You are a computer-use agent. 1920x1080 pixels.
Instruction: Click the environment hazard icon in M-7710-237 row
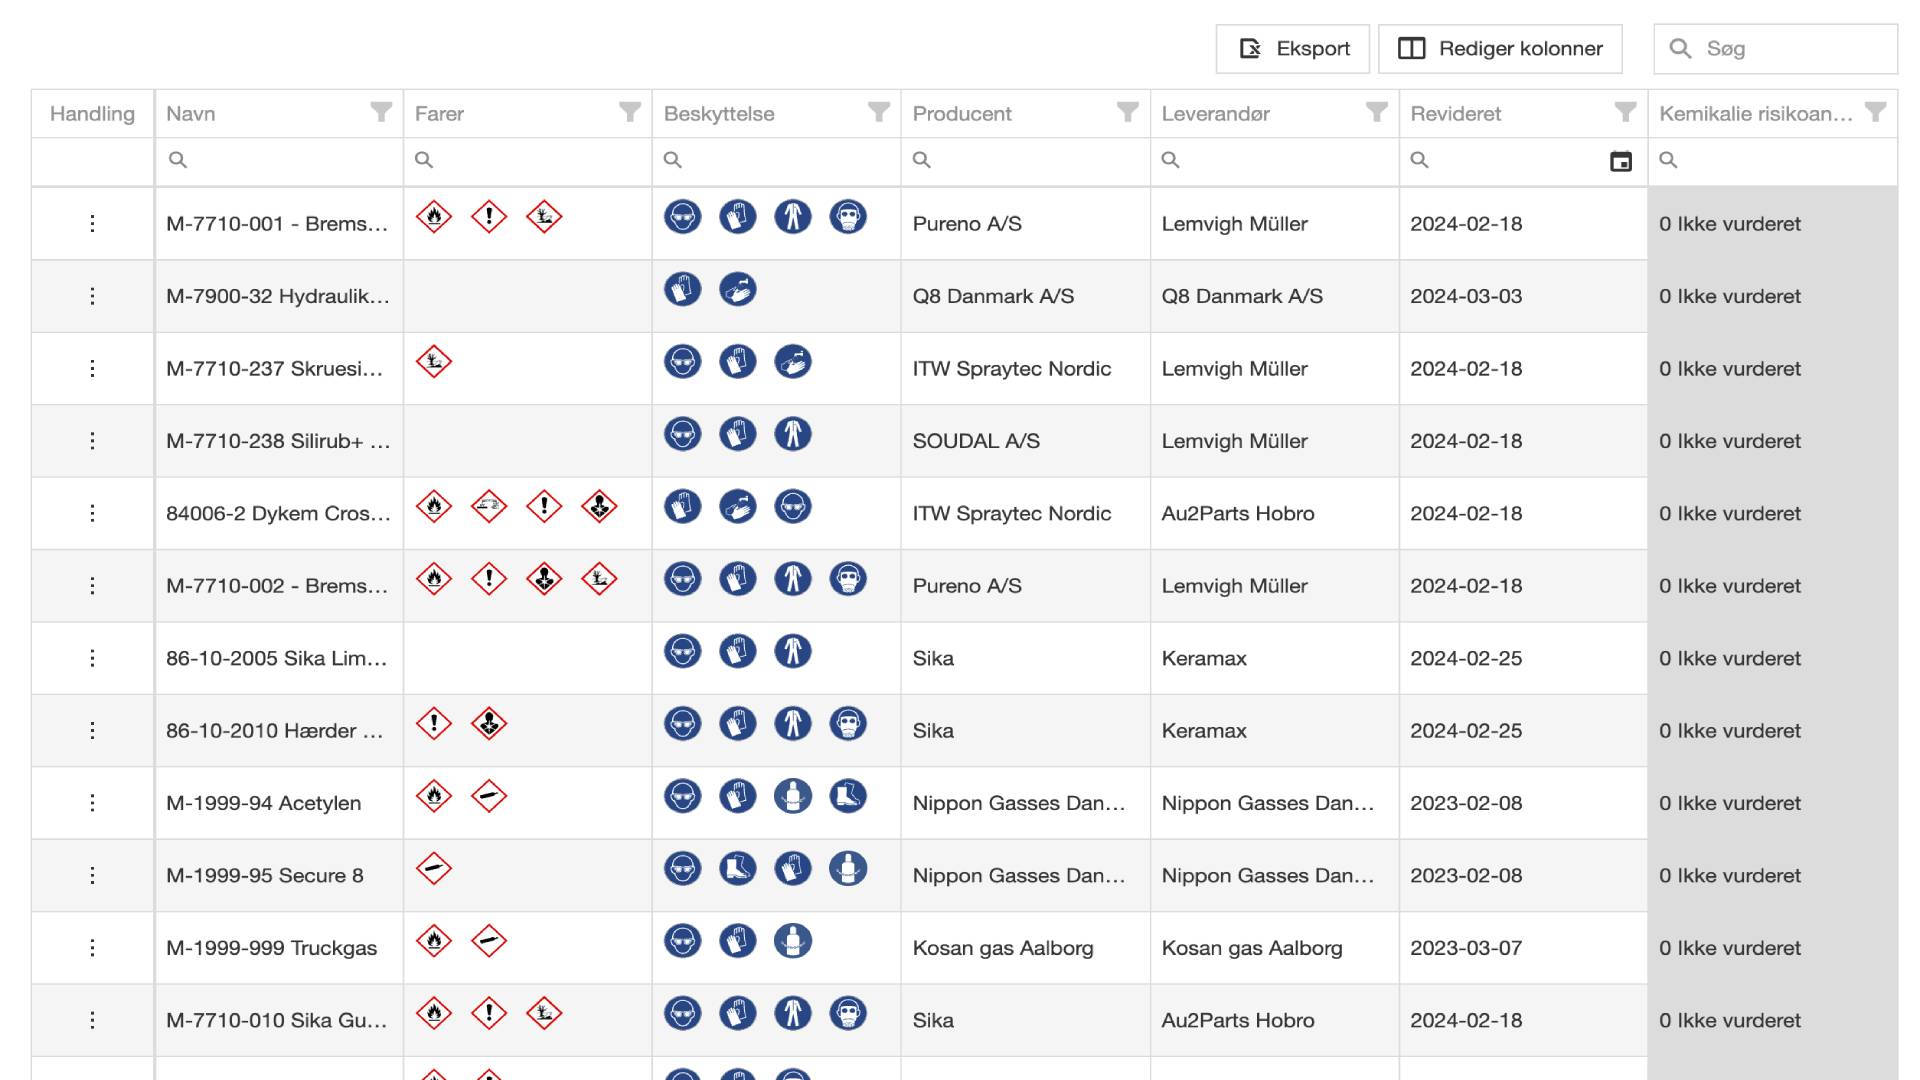[434, 361]
